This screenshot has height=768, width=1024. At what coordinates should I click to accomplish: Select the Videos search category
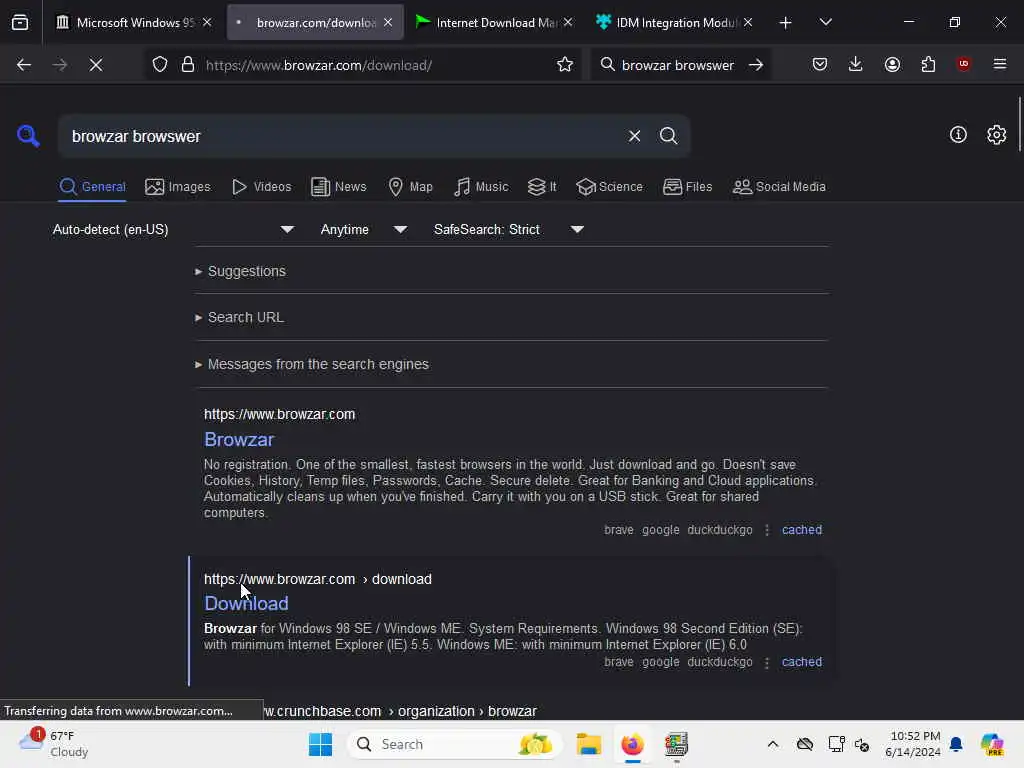tap(261, 187)
